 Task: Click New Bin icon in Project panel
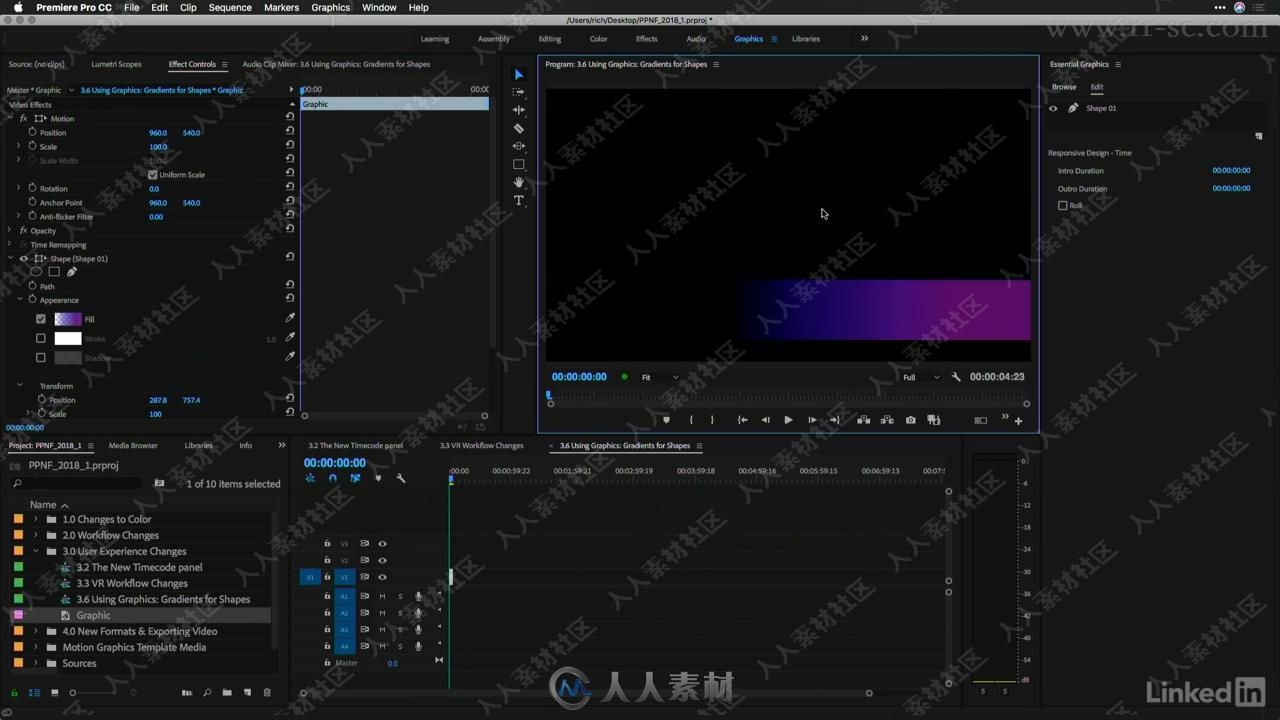pyautogui.click(x=227, y=692)
